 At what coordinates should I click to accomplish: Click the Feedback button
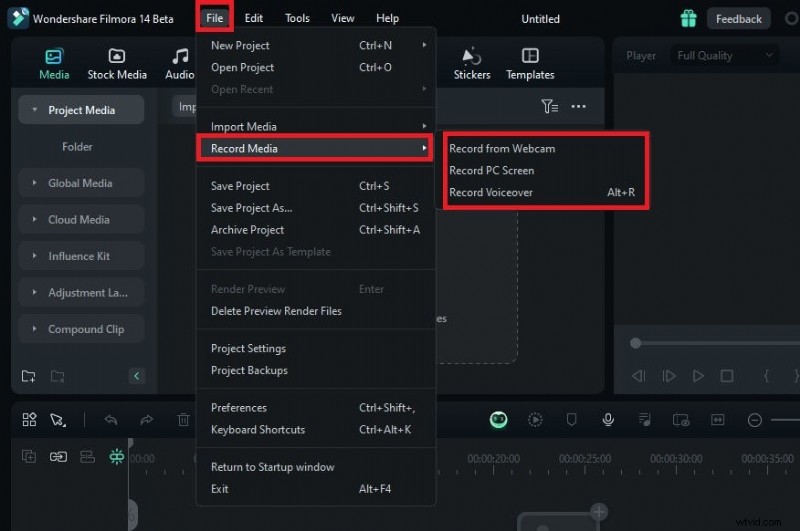[738, 19]
